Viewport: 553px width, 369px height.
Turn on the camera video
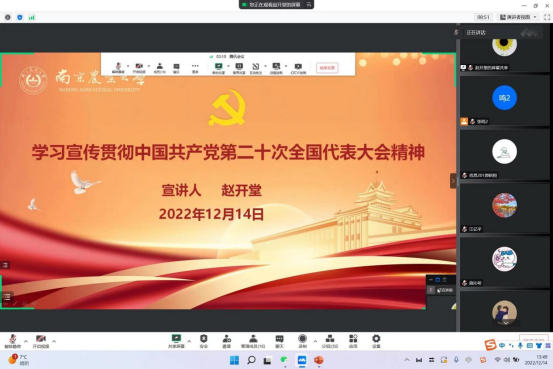(x=41, y=341)
